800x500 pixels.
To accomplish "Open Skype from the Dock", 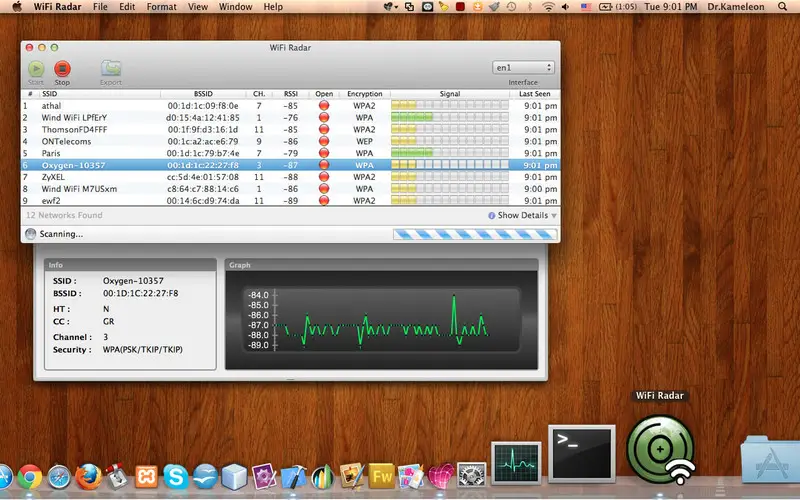I will coord(176,477).
